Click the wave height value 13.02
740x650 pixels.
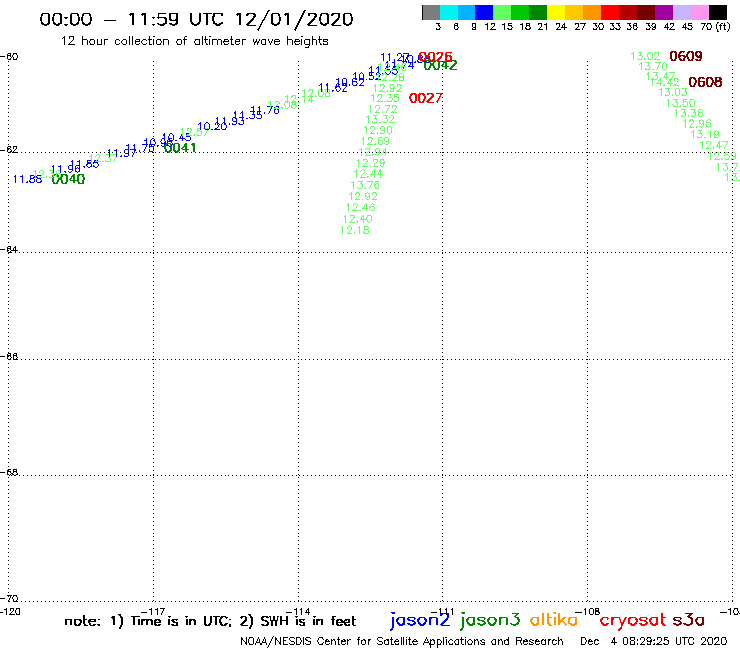645,57
